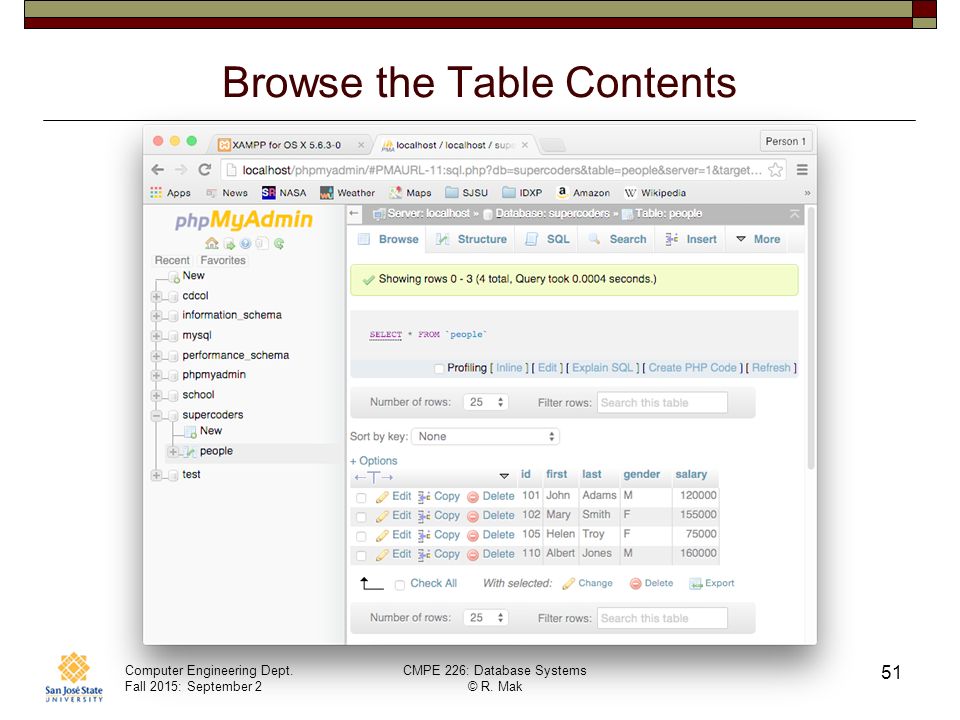Click the page vertical scrollbar
The height and width of the screenshot is (720, 960).
tap(811, 340)
